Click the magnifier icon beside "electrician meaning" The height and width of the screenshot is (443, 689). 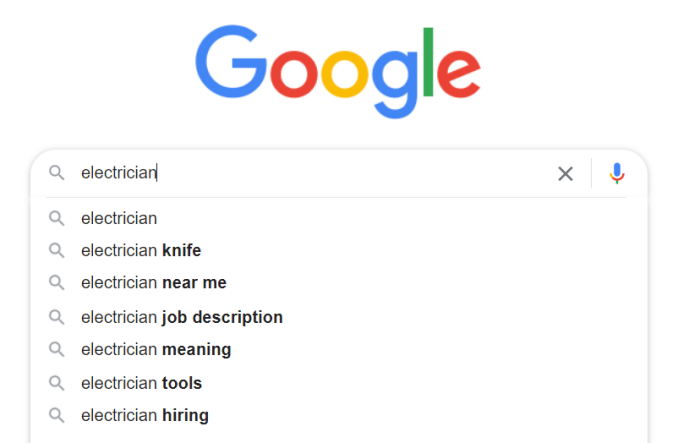57,349
